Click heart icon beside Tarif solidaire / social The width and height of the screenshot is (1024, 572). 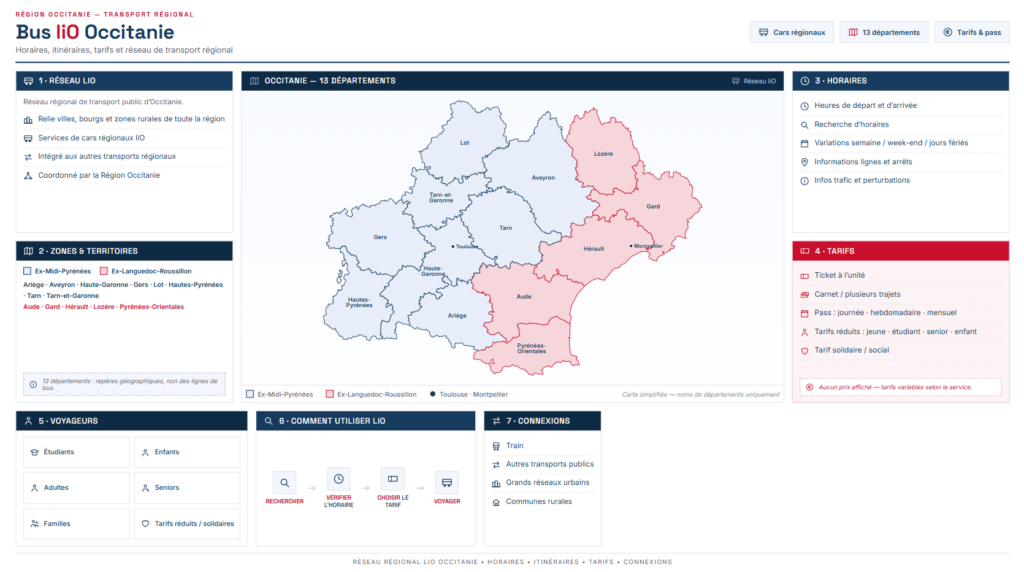point(805,351)
